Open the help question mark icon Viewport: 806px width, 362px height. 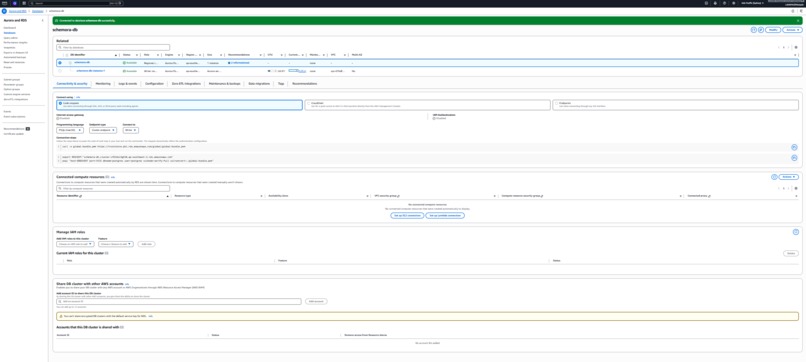pos(724,3)
